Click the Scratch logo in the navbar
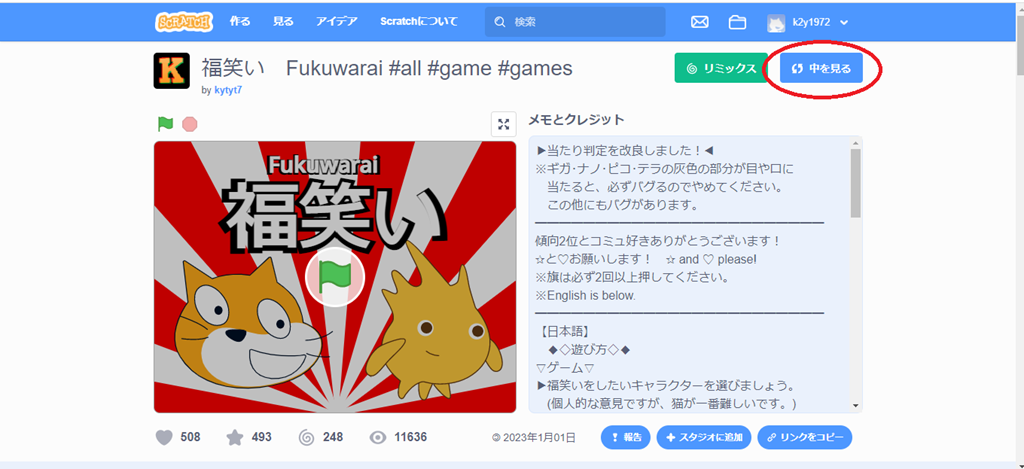The height and width of the screenshot is (469, 1024). [x=184, y=22]
